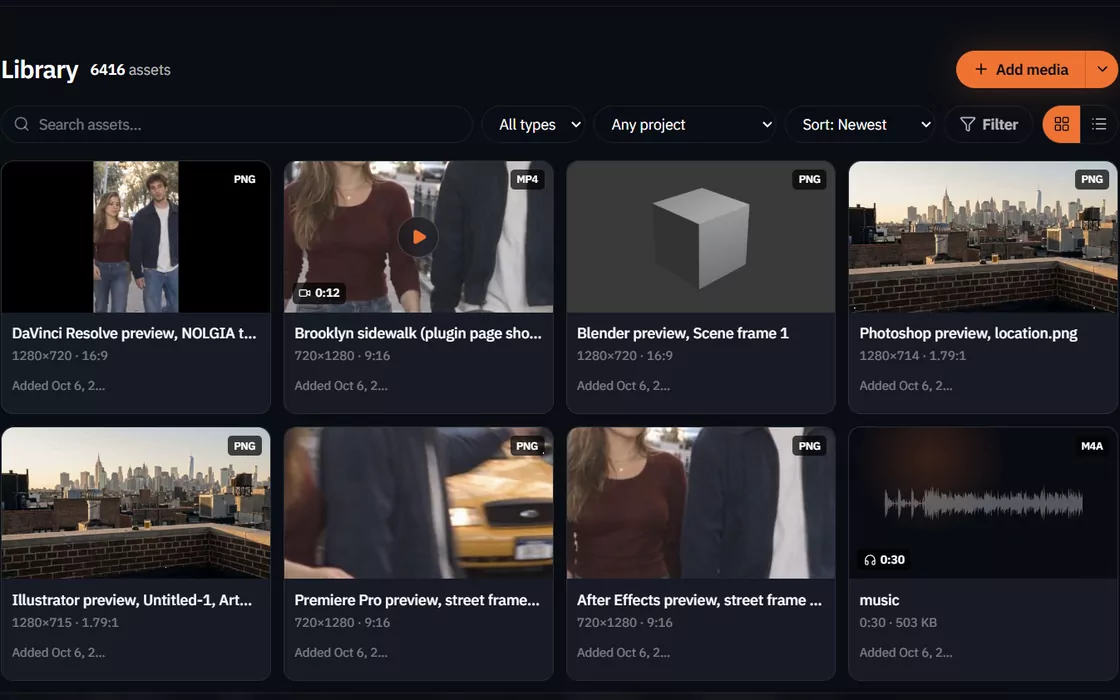
Task: Select title 'Blender preview, Scene frame 1'
Action: point(683,333)
